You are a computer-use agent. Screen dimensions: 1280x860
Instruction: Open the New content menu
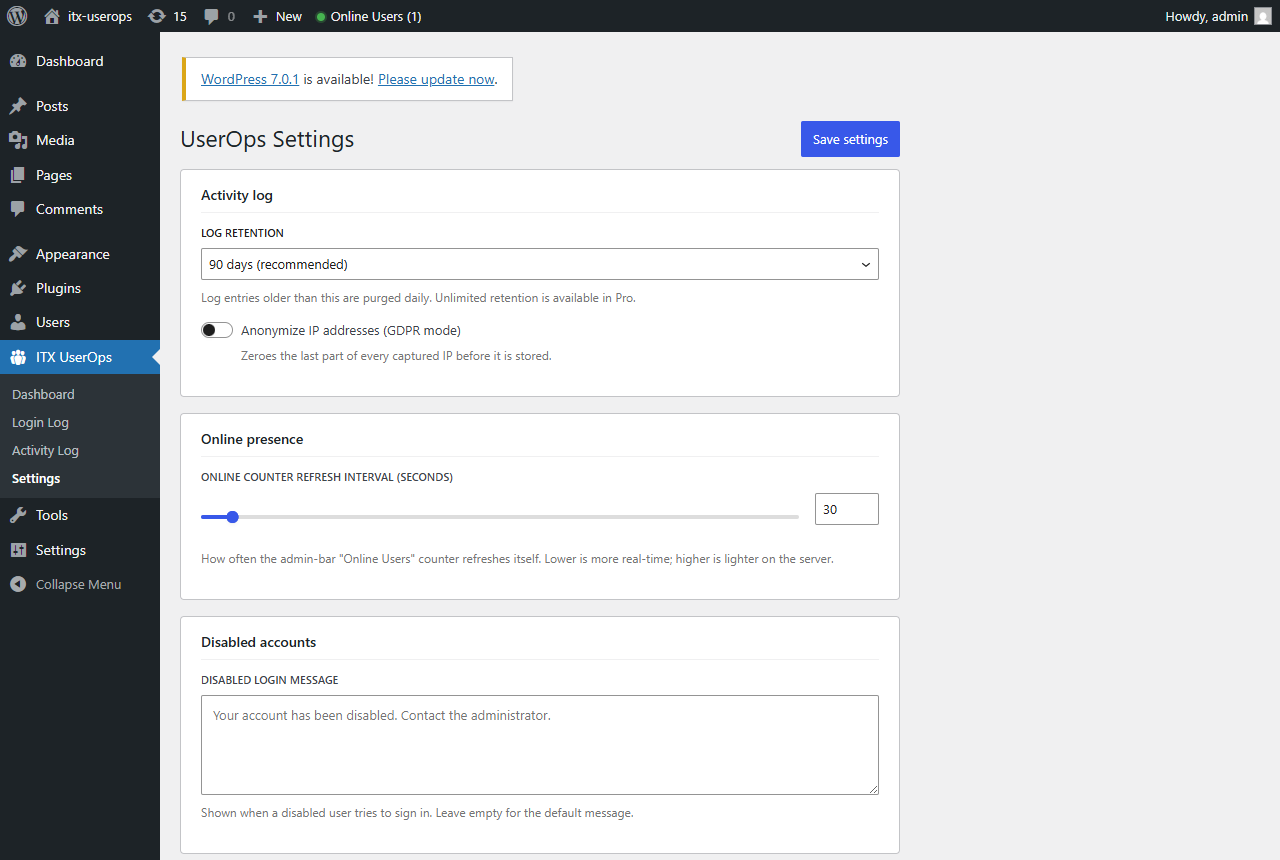pos(277,16)
